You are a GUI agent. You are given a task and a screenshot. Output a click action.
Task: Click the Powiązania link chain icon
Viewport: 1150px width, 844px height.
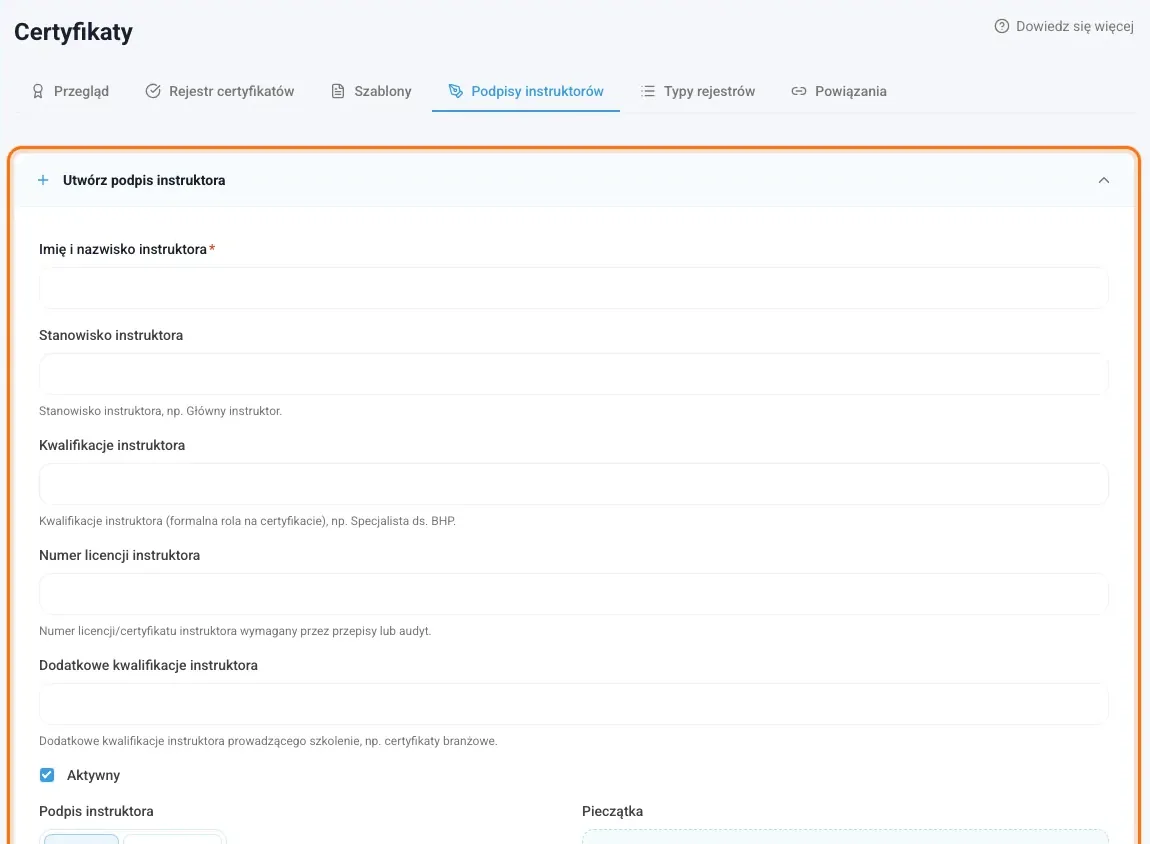point(799,91)
